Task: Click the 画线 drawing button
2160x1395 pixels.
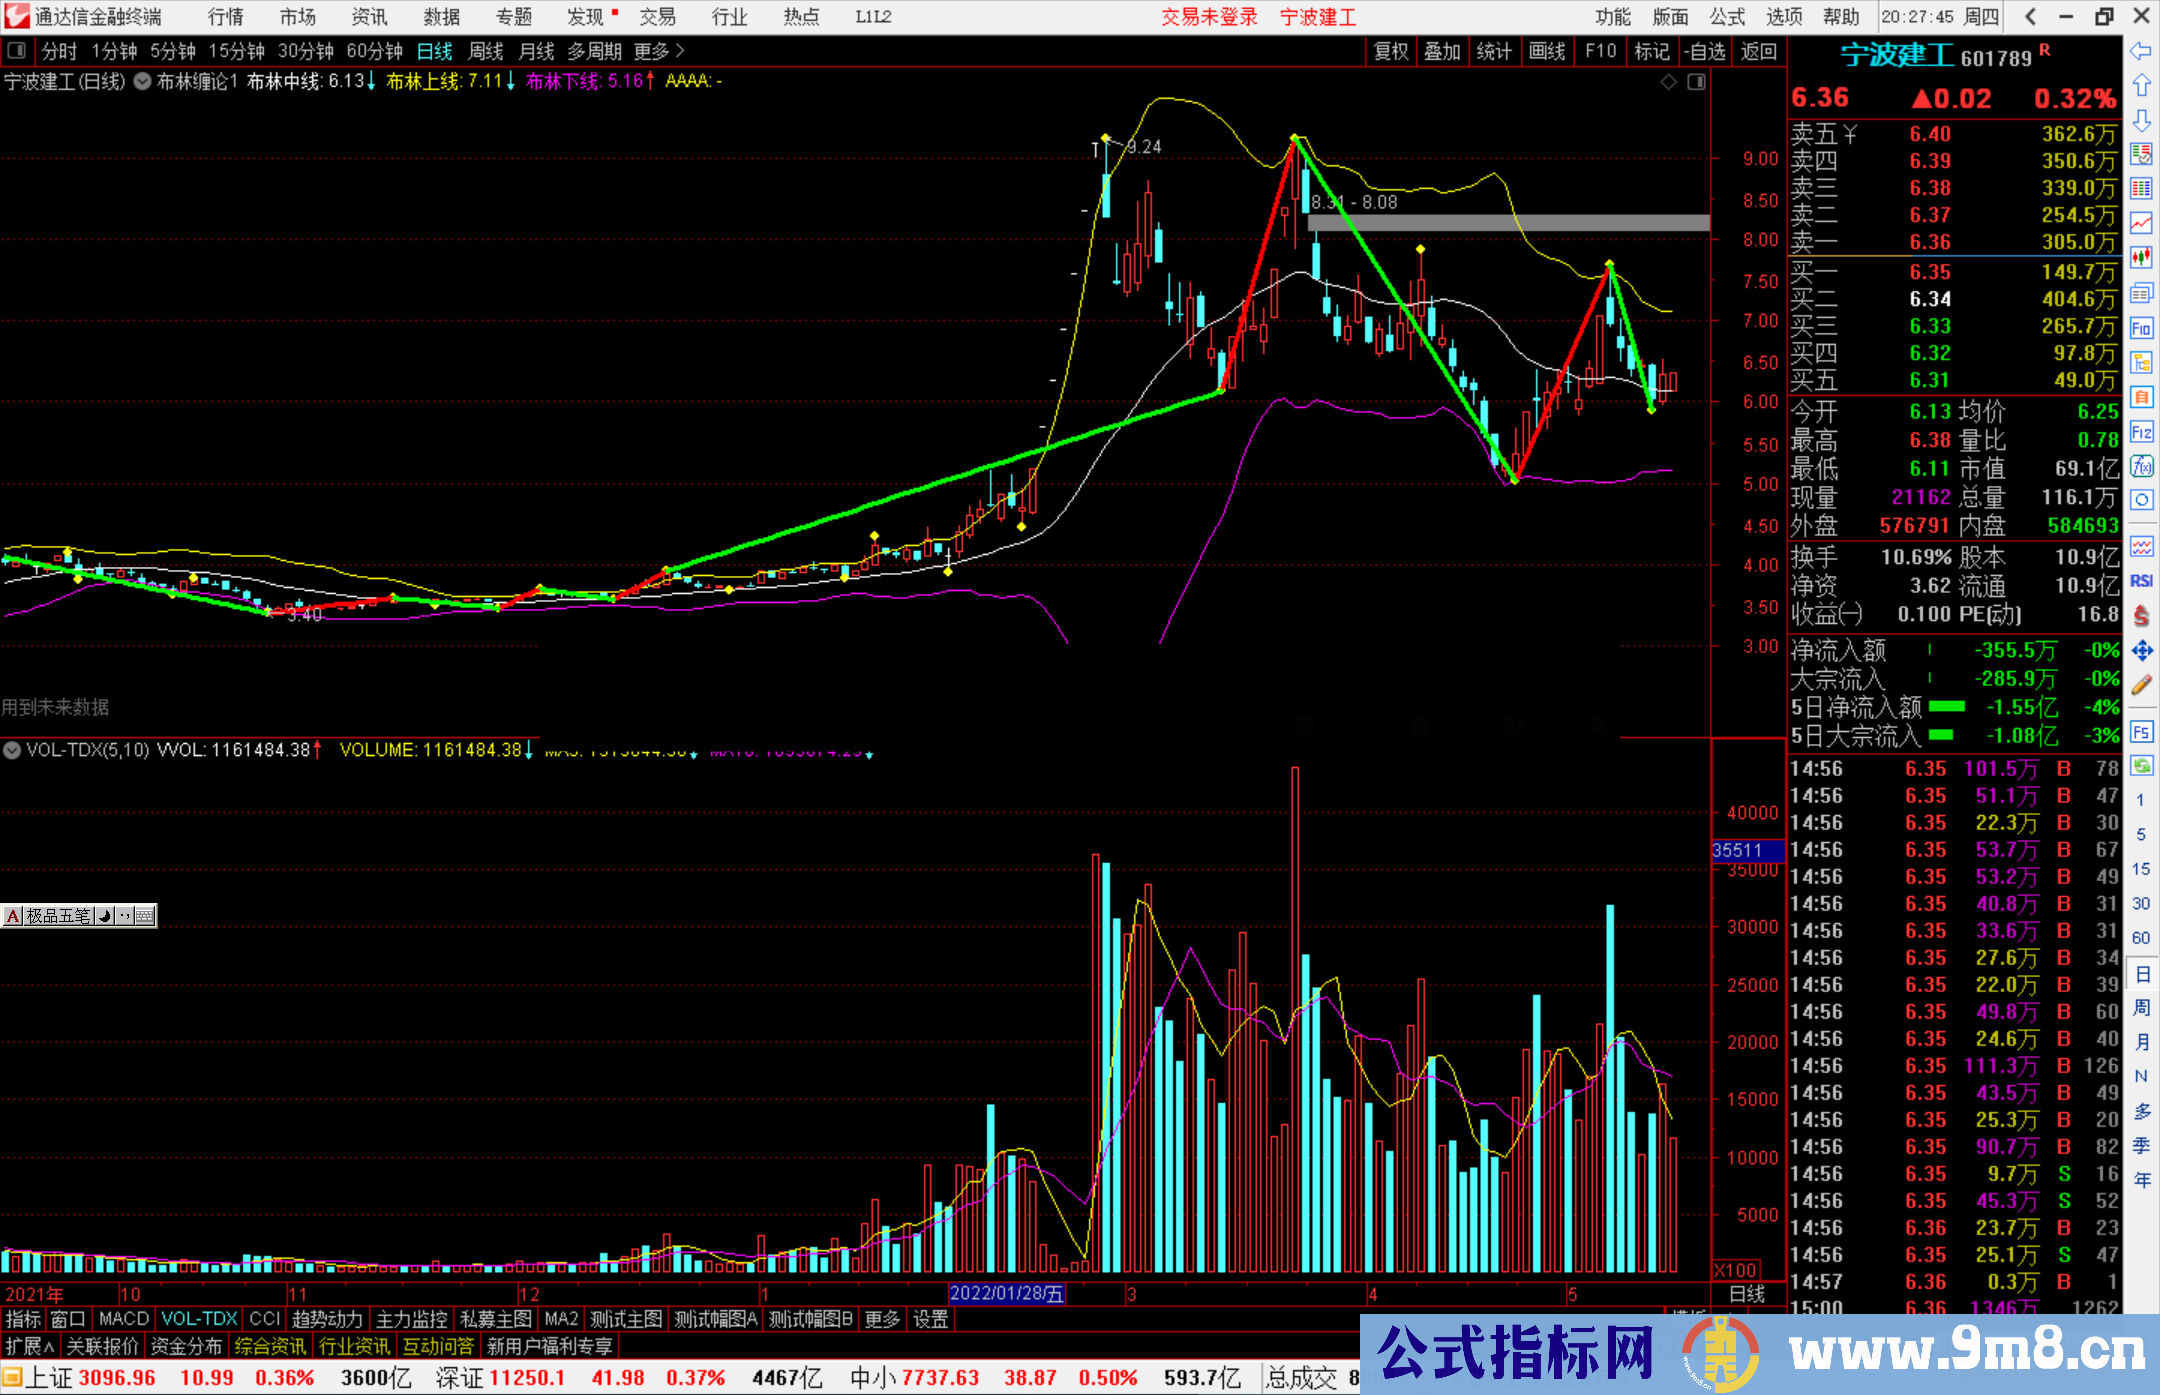Action: pos(1546,51)
